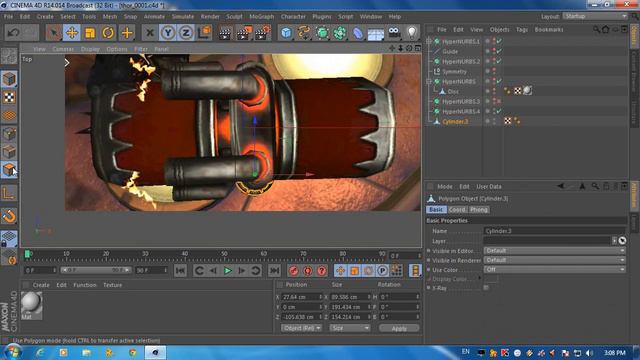
Task: Toggle the X-Ray checkbox
Action: point(486,288)
